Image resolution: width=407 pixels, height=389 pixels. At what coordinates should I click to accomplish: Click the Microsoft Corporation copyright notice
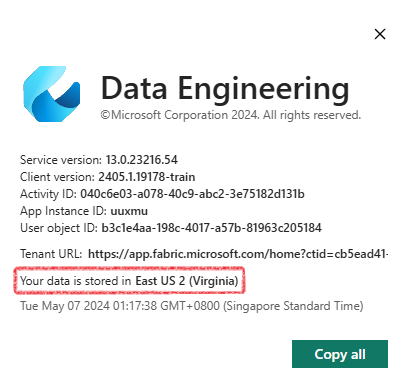231,115
